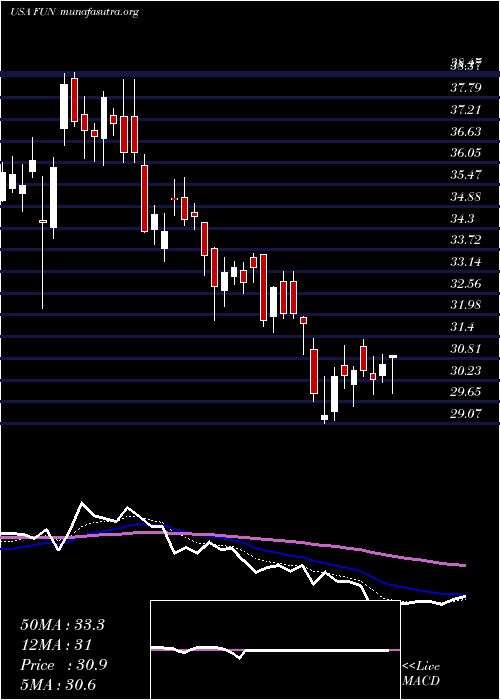Click inside the MACD inset panel
Screen dimensions: 500x700
(275, 650)
